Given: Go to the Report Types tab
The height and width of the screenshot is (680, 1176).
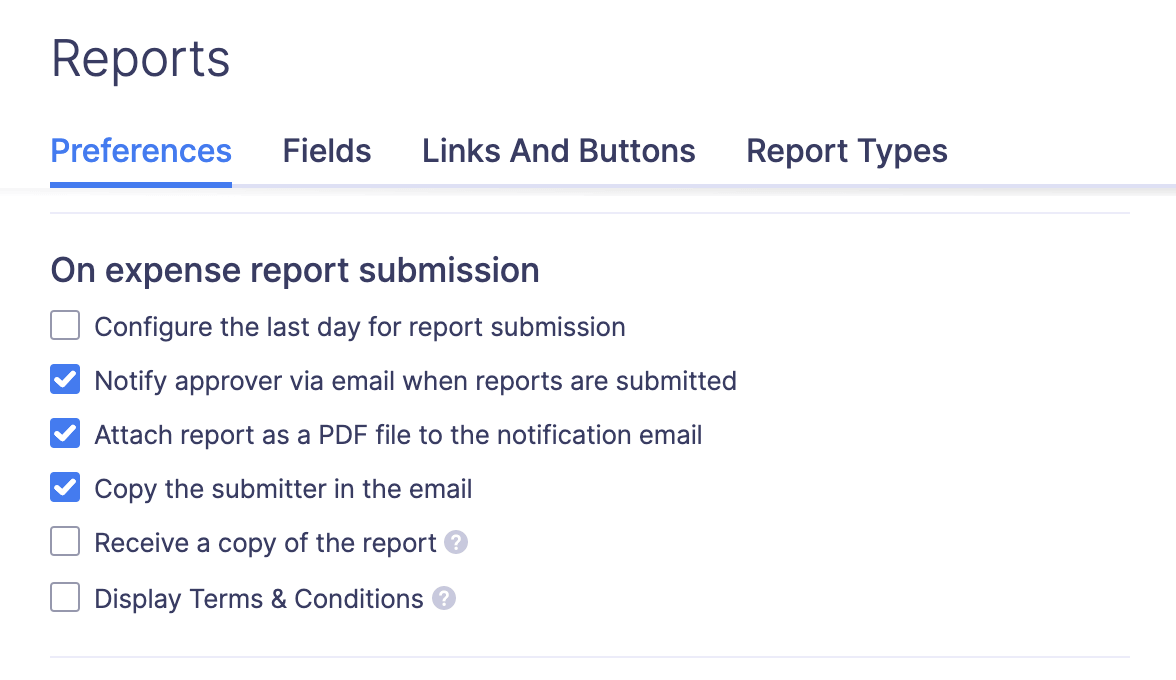Looking at the screenshot, I should pos(847,151).
